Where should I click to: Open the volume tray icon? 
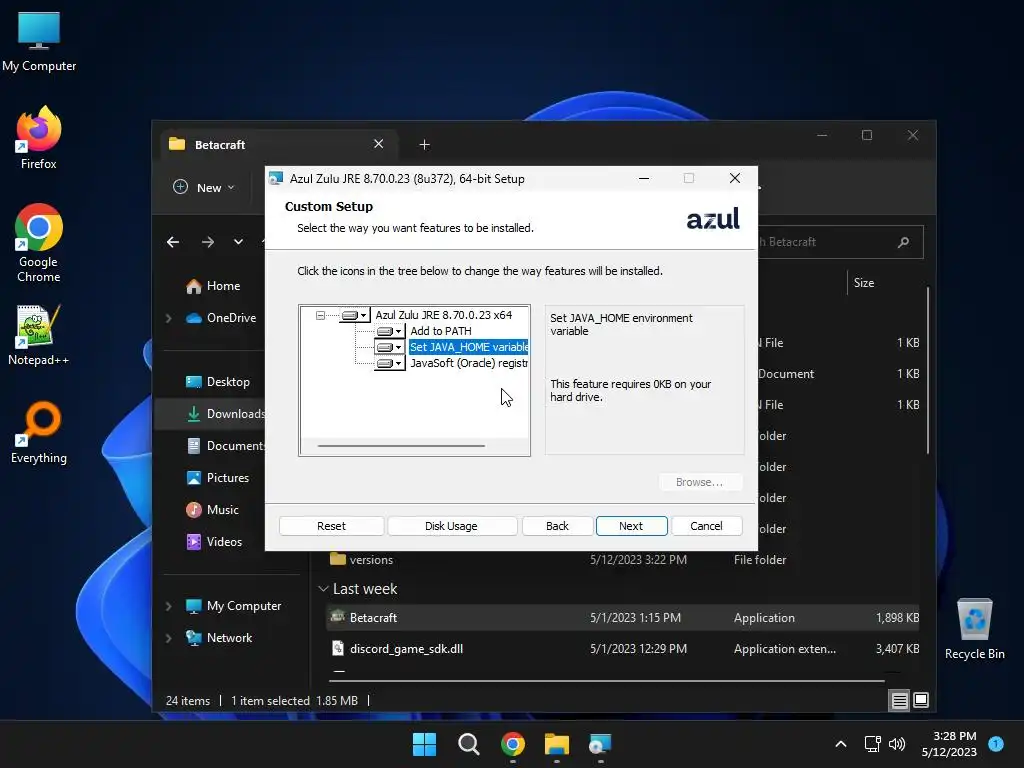pos(897,744)
